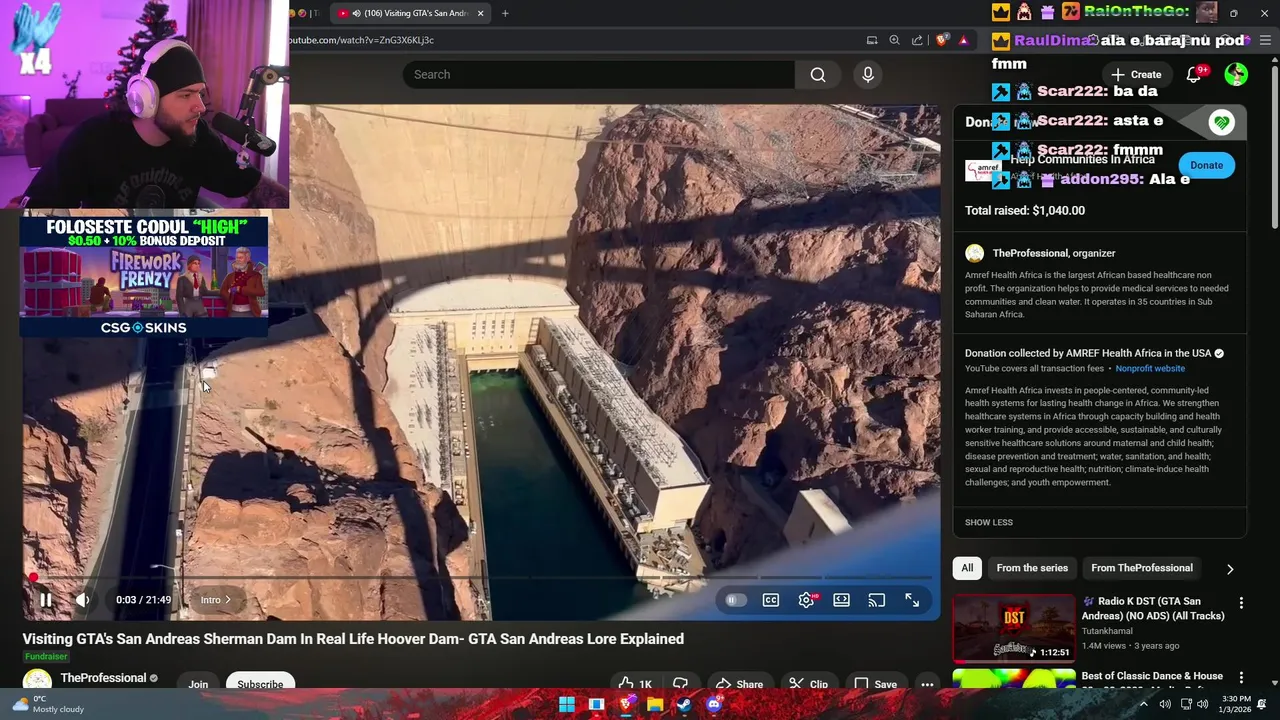
Task: Select the All filter chip
Action: 967,568
